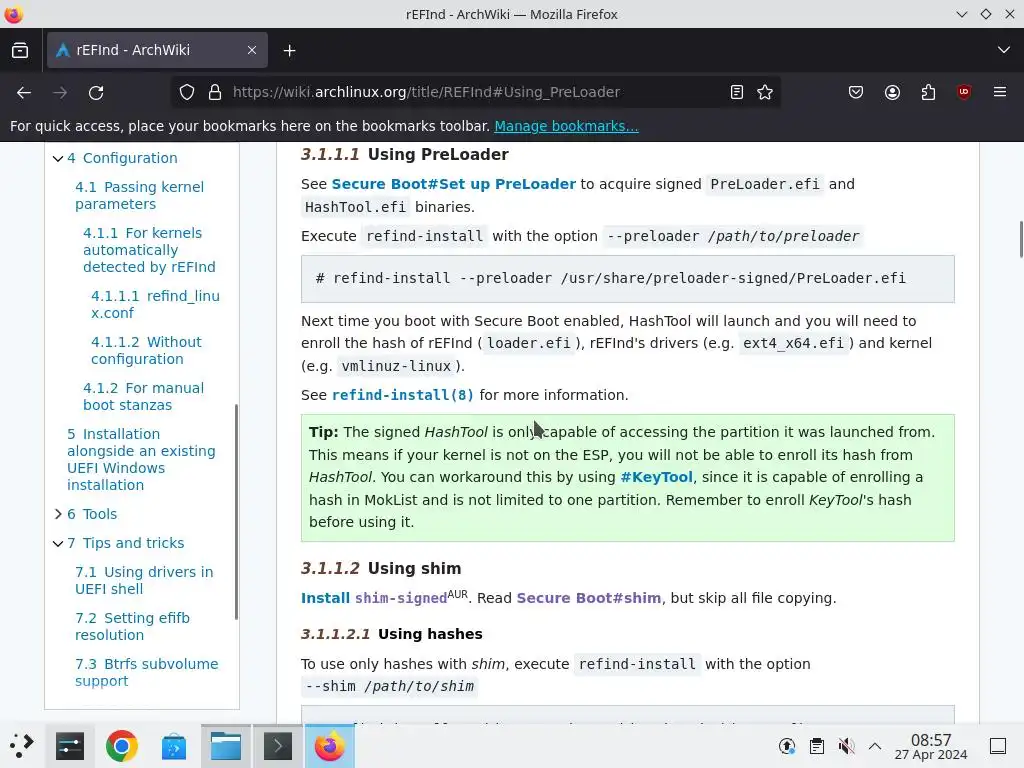Viewport: 1024px width, 768px height.
Task: Open 7.3 Btrfs subvolume support entry
Action: click(146, 672)
